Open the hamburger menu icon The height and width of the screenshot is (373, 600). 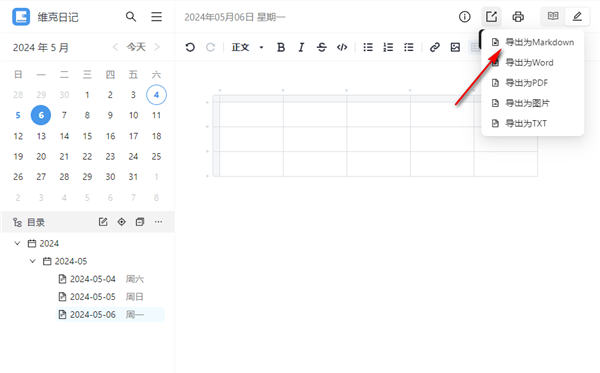[156, 17]
